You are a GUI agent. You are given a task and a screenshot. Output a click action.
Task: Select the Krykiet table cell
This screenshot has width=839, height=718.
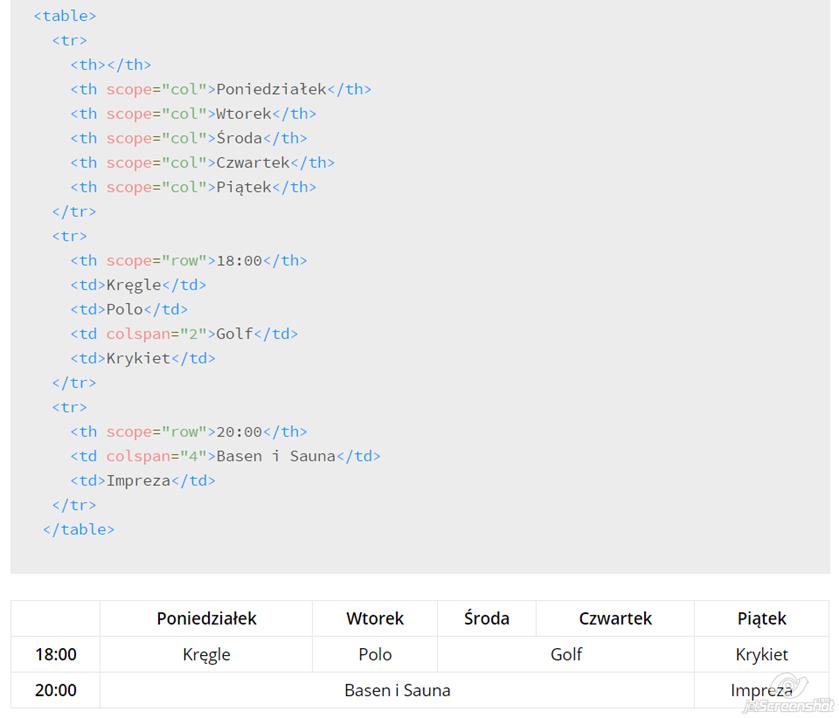click(x=761, y=654)
